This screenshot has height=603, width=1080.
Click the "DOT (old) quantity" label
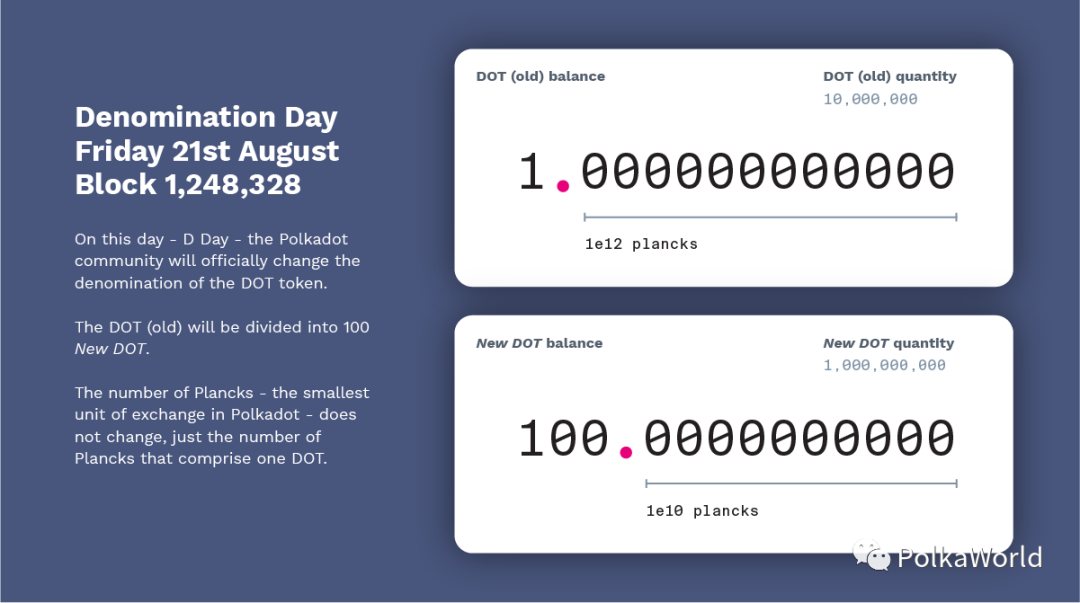[889, 76]
